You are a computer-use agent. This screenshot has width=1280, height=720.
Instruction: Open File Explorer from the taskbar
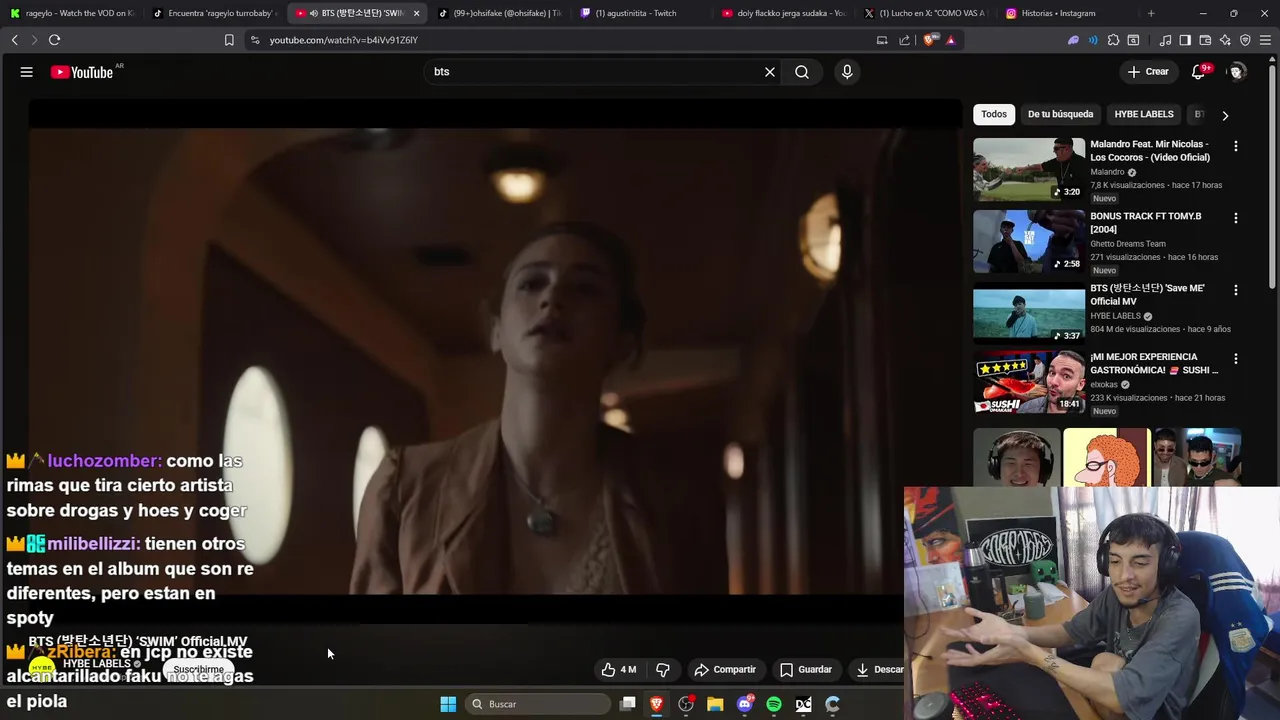click(715, 704)
